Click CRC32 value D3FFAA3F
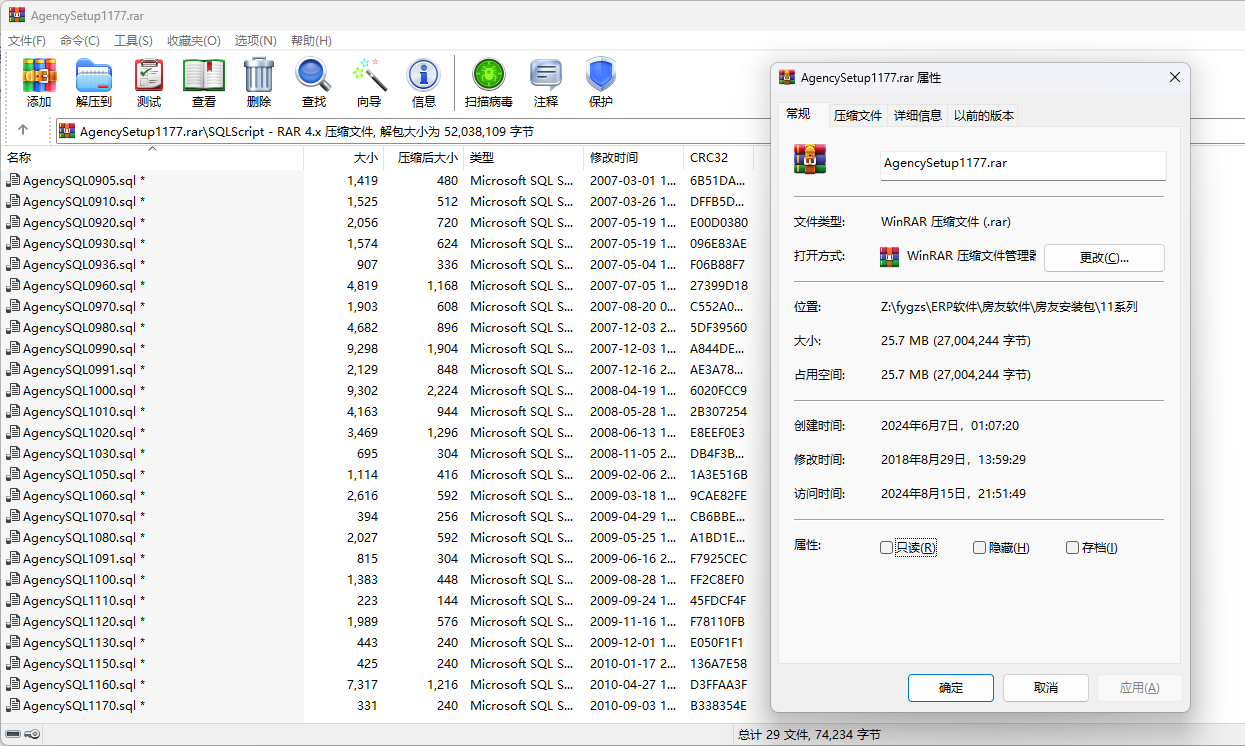 [x=719, y=685]
